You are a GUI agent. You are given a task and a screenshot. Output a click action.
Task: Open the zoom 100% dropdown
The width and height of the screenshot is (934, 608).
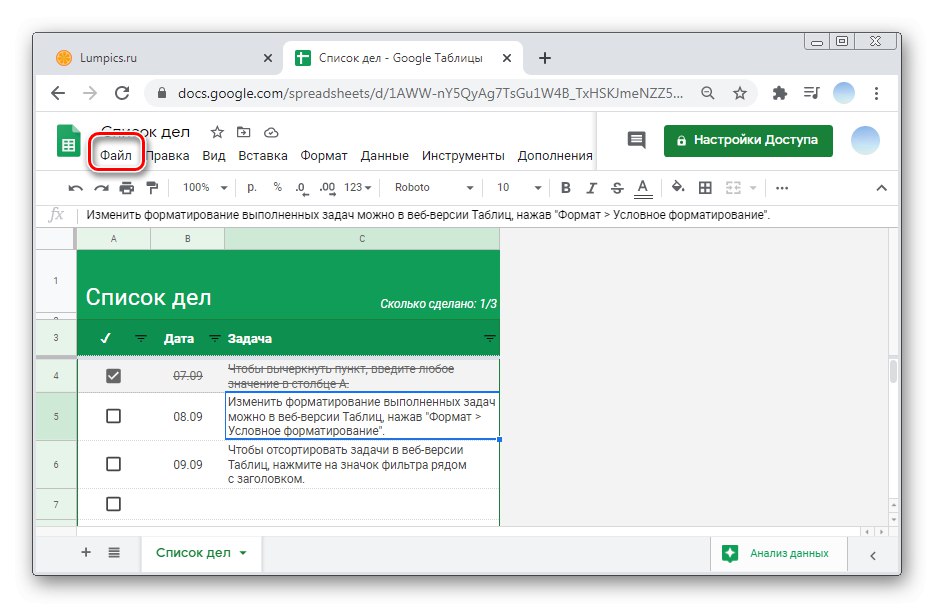tap(205, 188)
